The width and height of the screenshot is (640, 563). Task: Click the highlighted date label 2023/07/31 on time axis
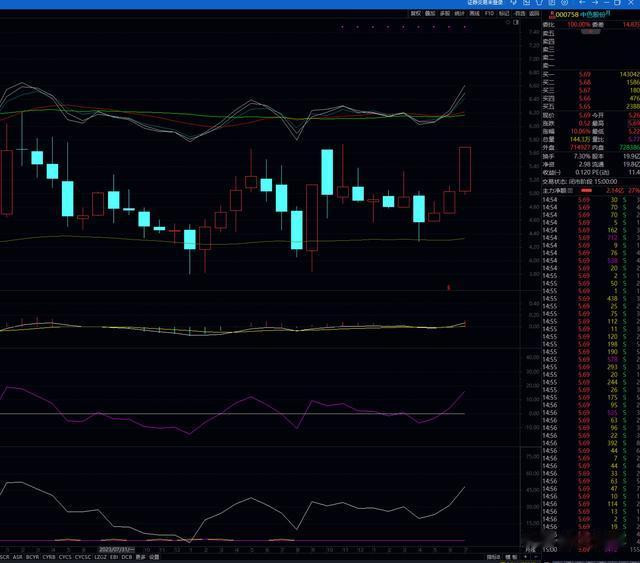click(x=116, y=550)
